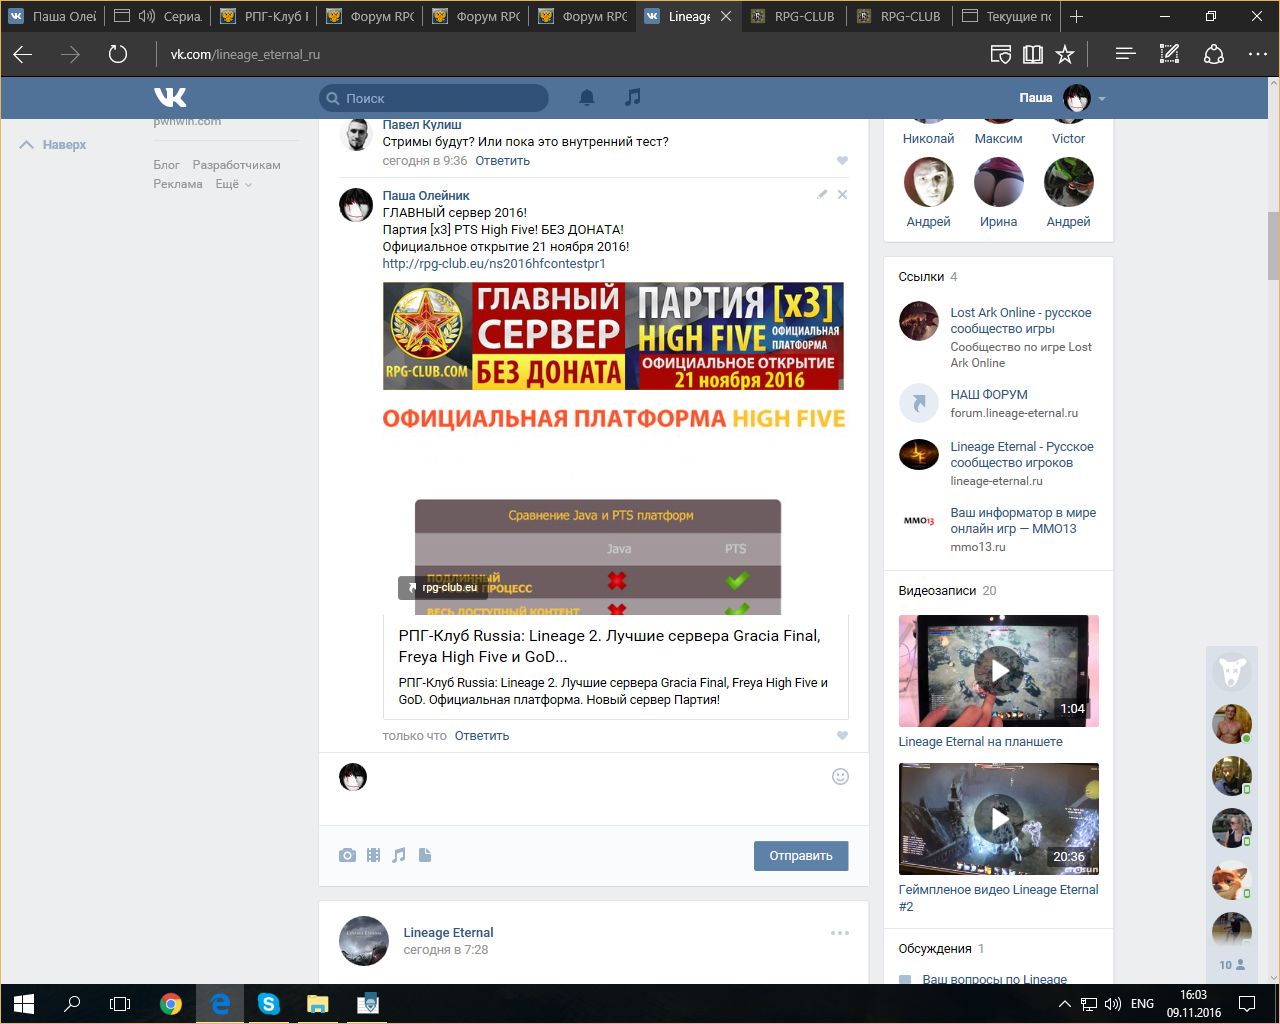This screenshot has height=1024, width=1280.
Task: Play the Lineage Eternal на планшете video
Action: pos(999,670)
